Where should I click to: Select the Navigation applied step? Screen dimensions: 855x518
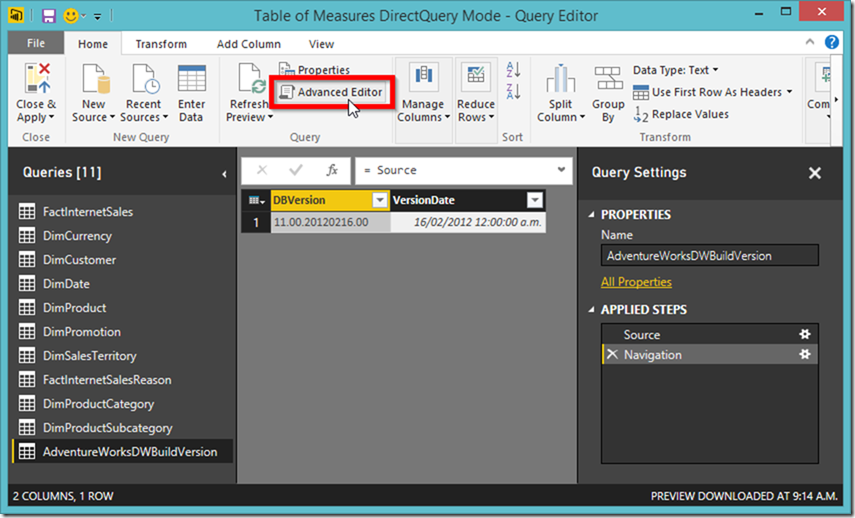pyautogui.click(x=709, y=354)
